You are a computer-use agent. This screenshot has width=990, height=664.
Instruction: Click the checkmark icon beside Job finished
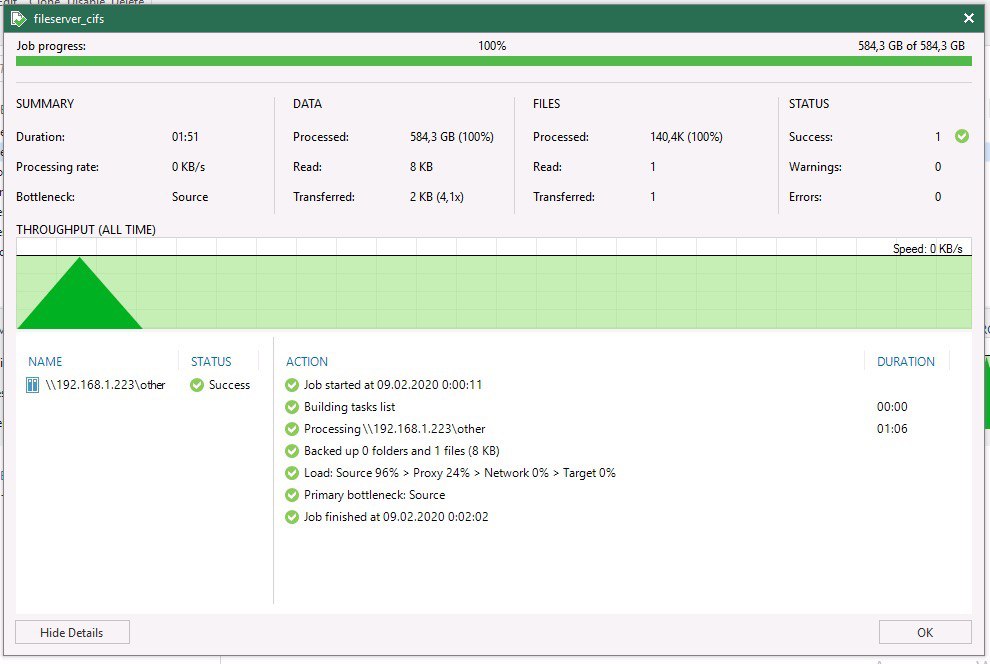click(x=292, y=518)
